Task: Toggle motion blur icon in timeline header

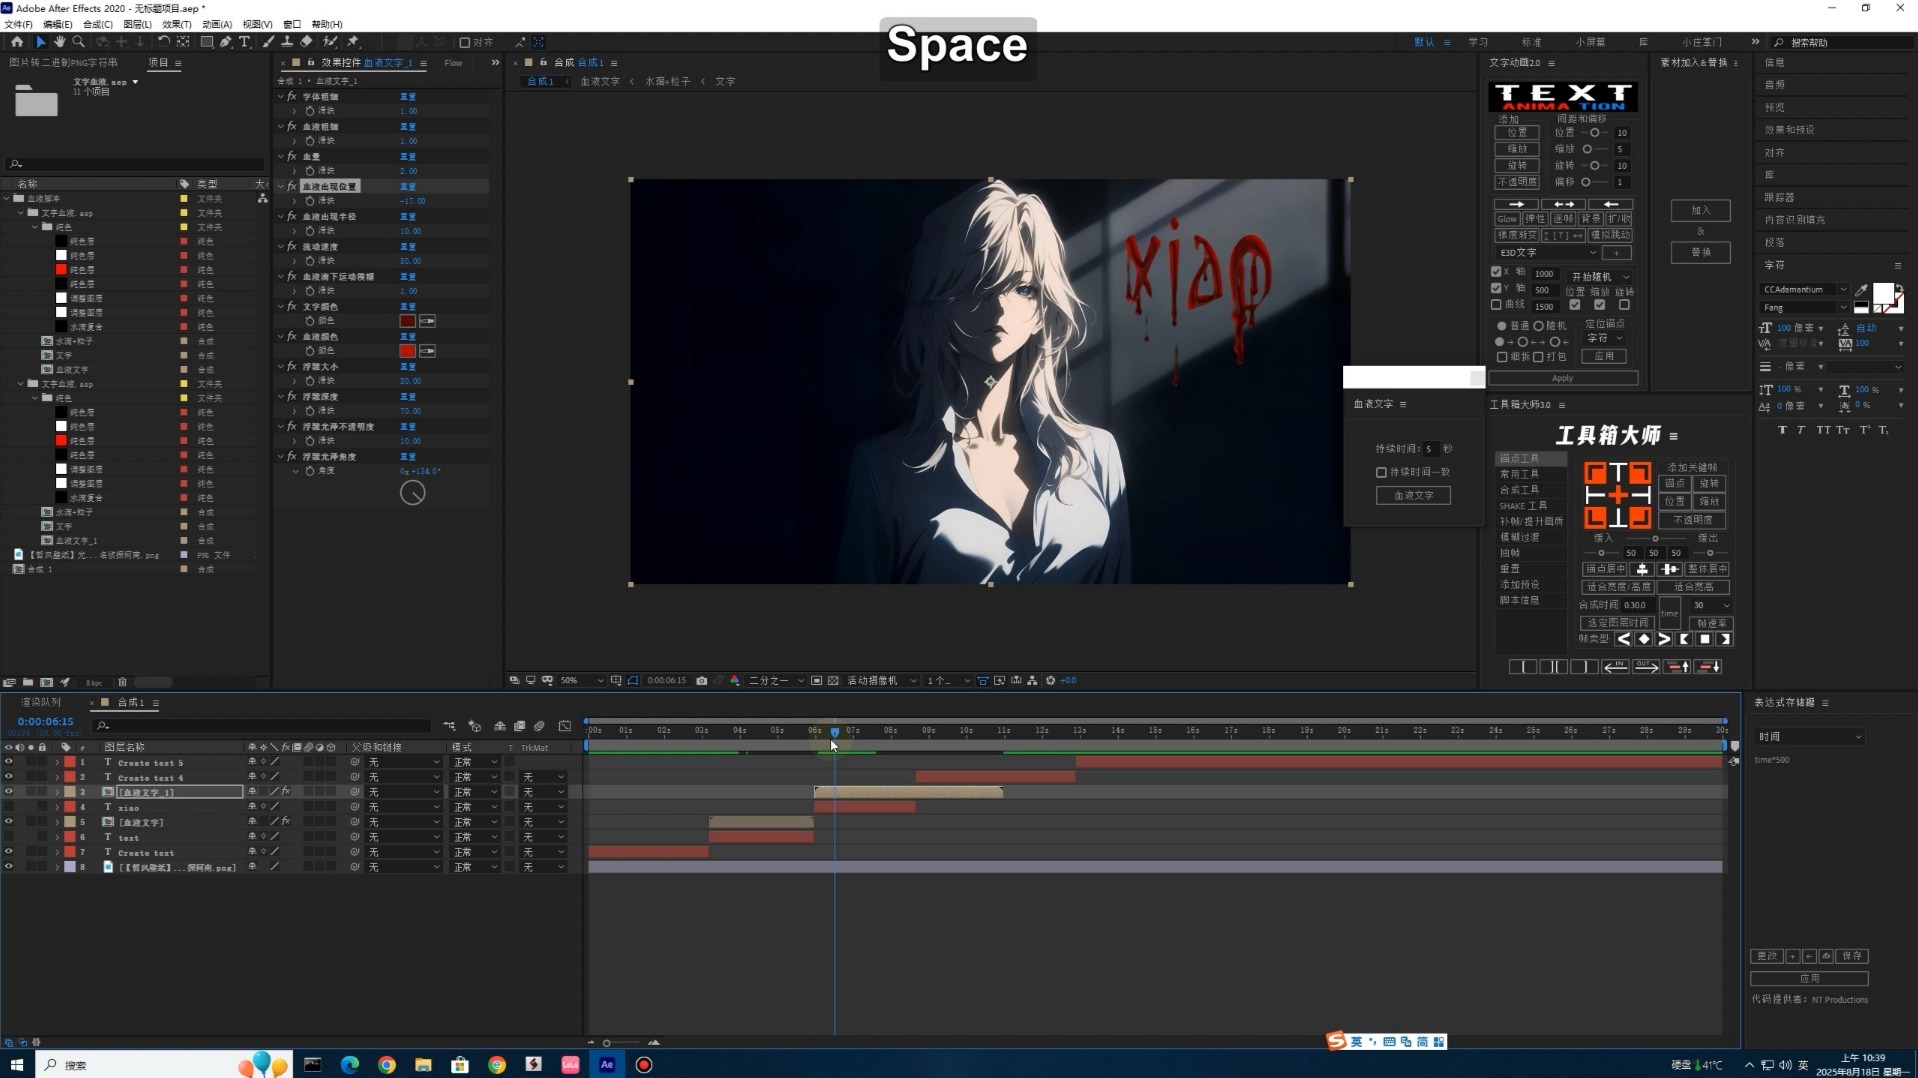Action: coord(539,726)
